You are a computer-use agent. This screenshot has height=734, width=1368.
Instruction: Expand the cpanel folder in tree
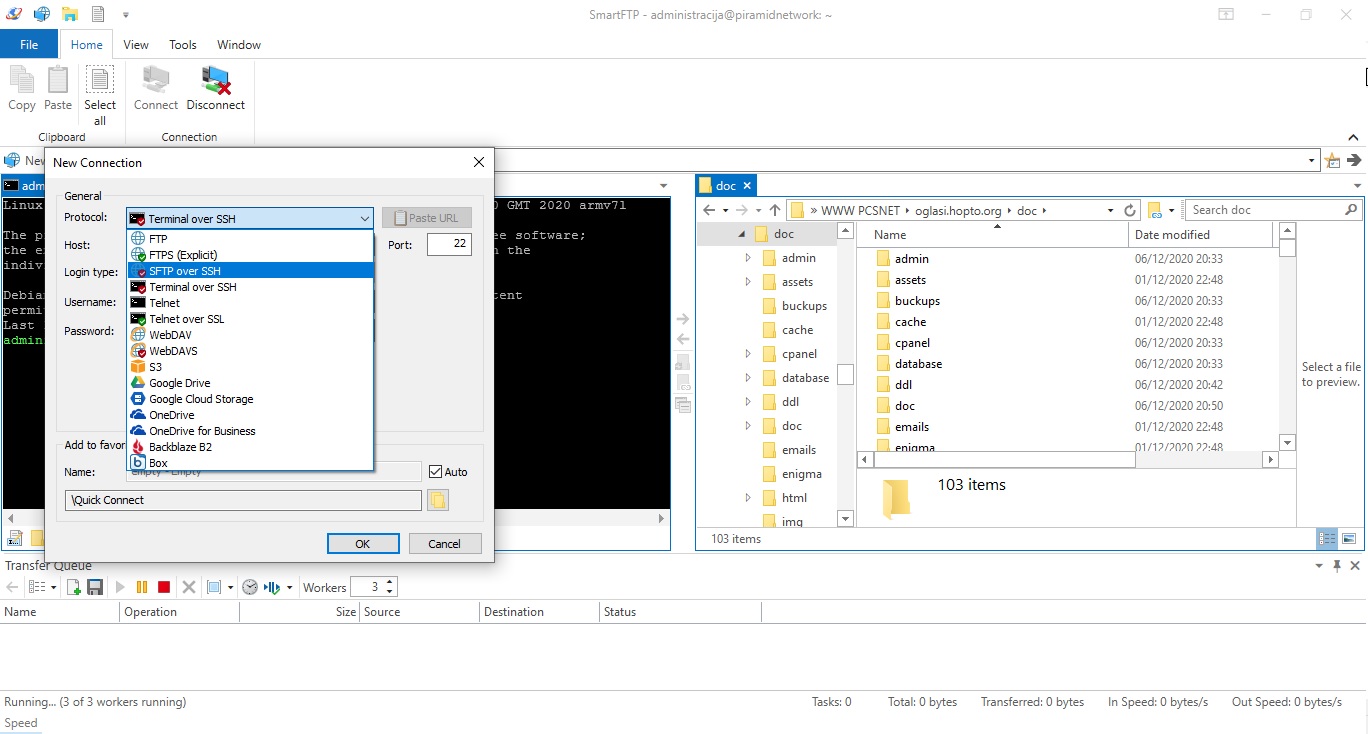pos(748,354)
